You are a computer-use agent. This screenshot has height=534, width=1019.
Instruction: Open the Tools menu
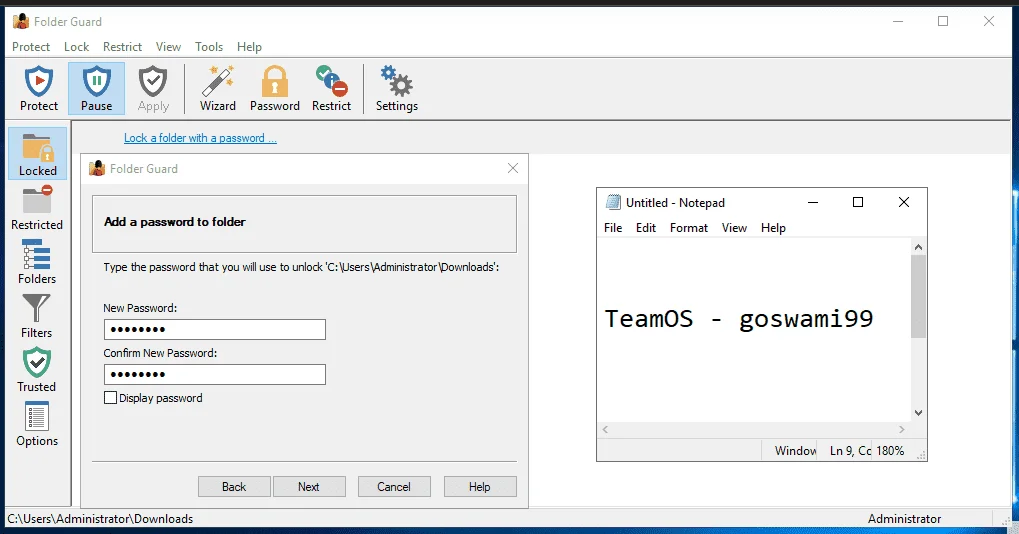point(209,47)
